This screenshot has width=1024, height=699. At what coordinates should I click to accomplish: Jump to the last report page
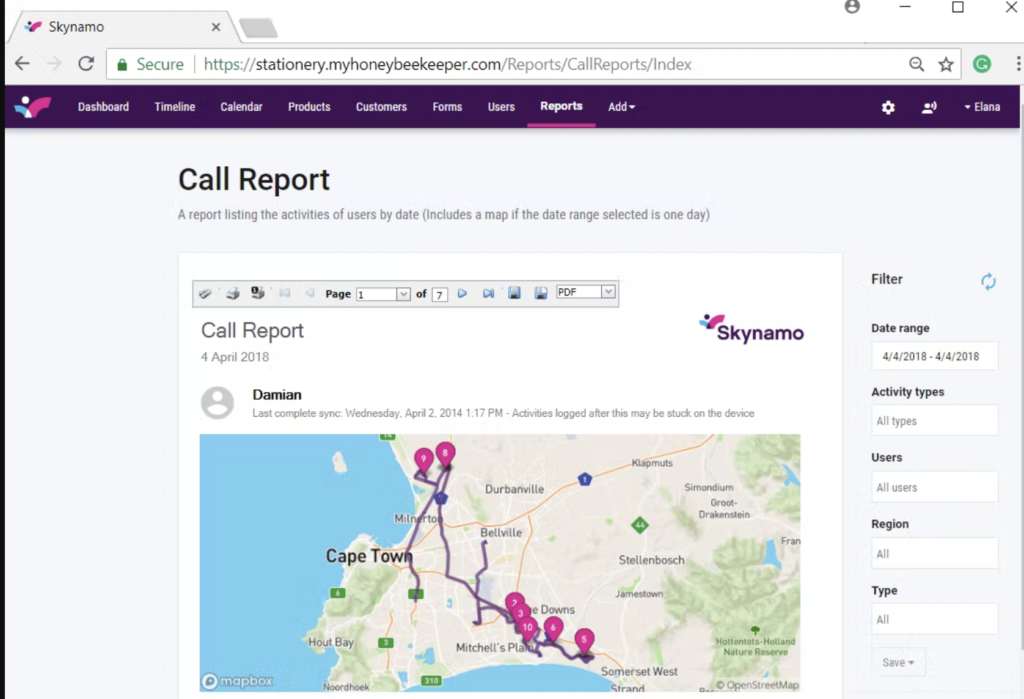pyautogui.click(x=488, y=293)
